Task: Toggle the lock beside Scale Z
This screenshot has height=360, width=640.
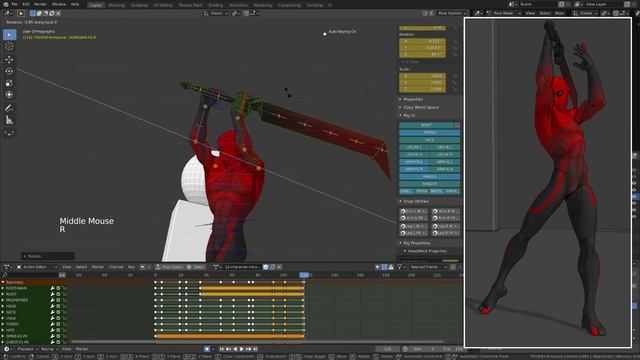Action: (455, 89)
